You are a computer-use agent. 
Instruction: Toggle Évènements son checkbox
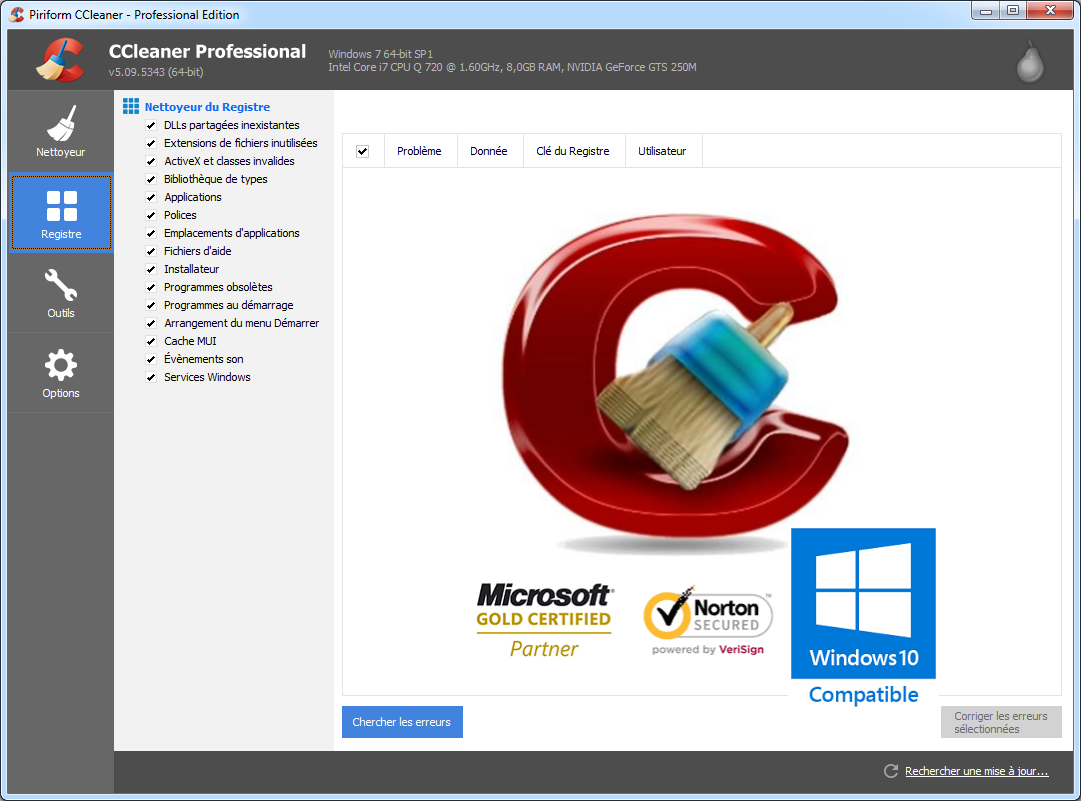tap(151, 358)
